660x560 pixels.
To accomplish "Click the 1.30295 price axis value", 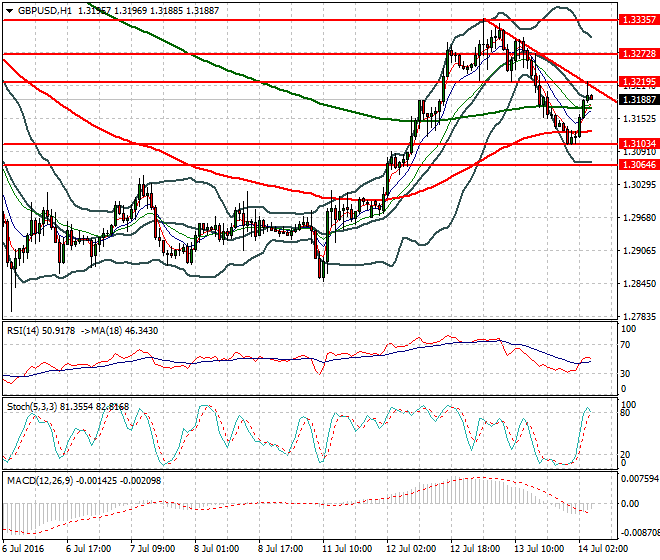I will pyautogui.click(x=639, y=185).
